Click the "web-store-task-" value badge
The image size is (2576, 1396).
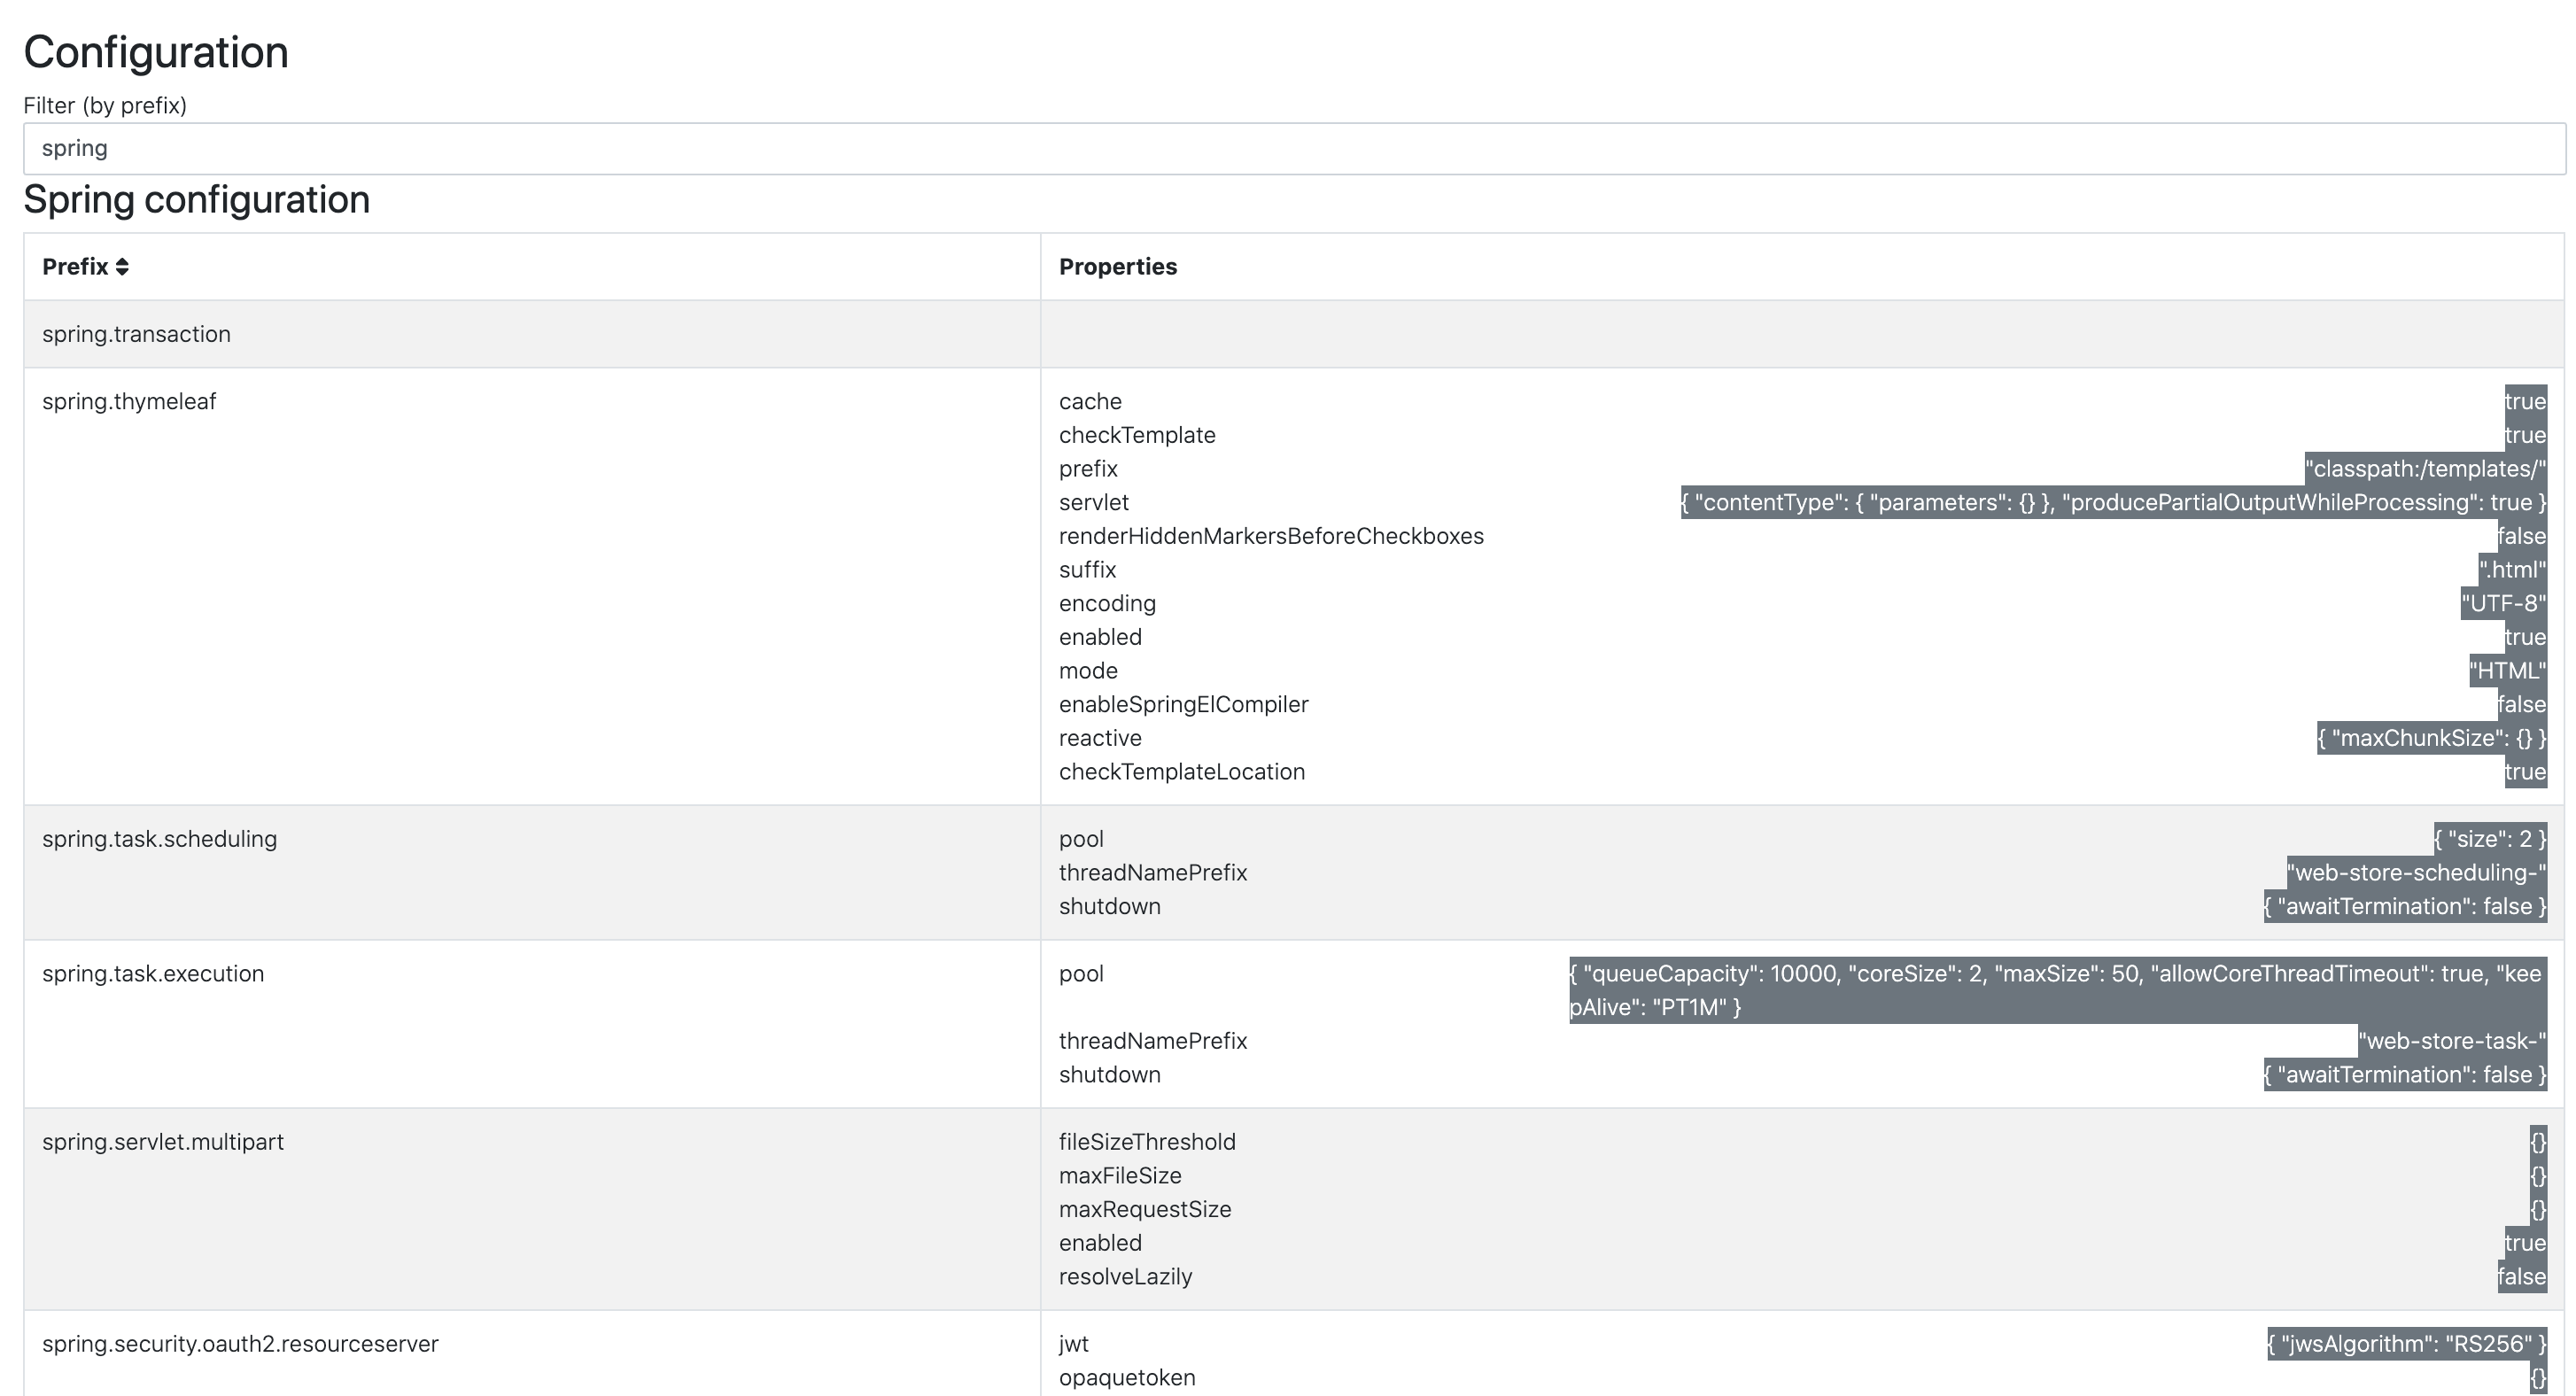pos(2451,1041)
